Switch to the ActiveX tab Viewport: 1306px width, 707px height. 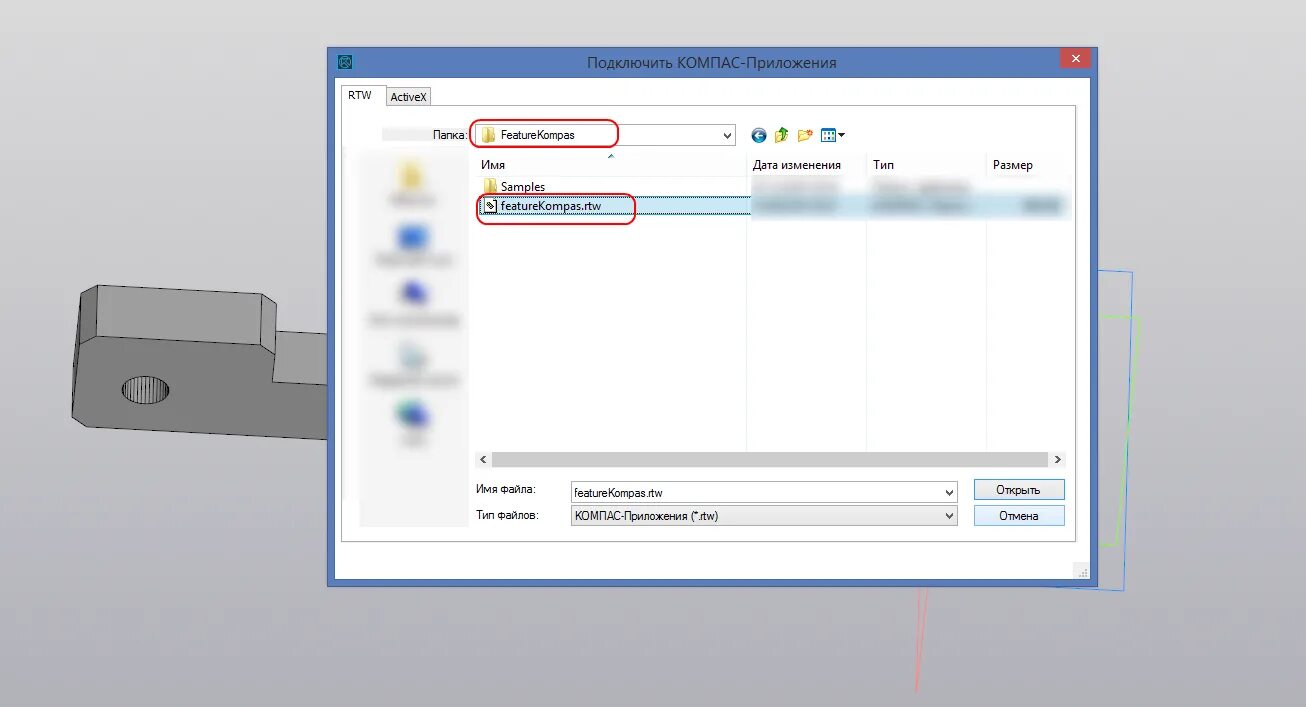[x=408, y=97]
